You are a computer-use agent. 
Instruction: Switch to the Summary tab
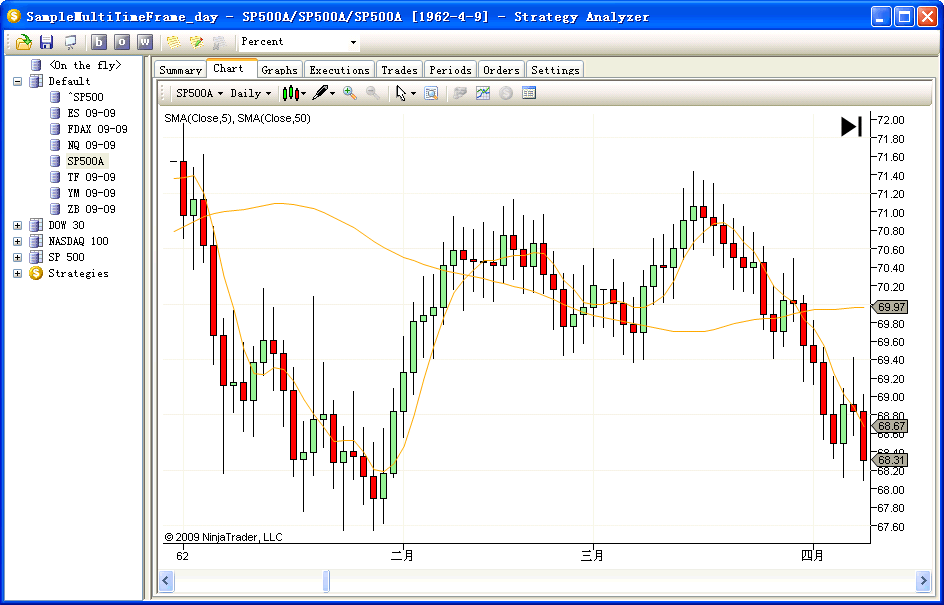click(180, 70)
